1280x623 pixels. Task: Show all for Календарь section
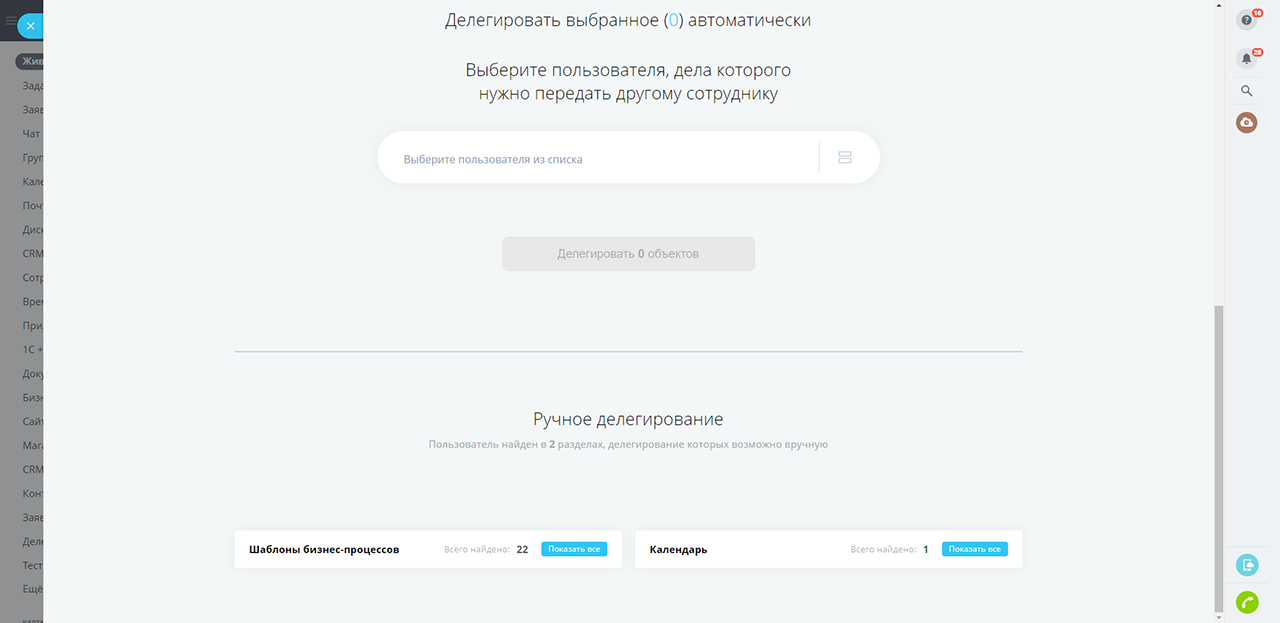974,549
